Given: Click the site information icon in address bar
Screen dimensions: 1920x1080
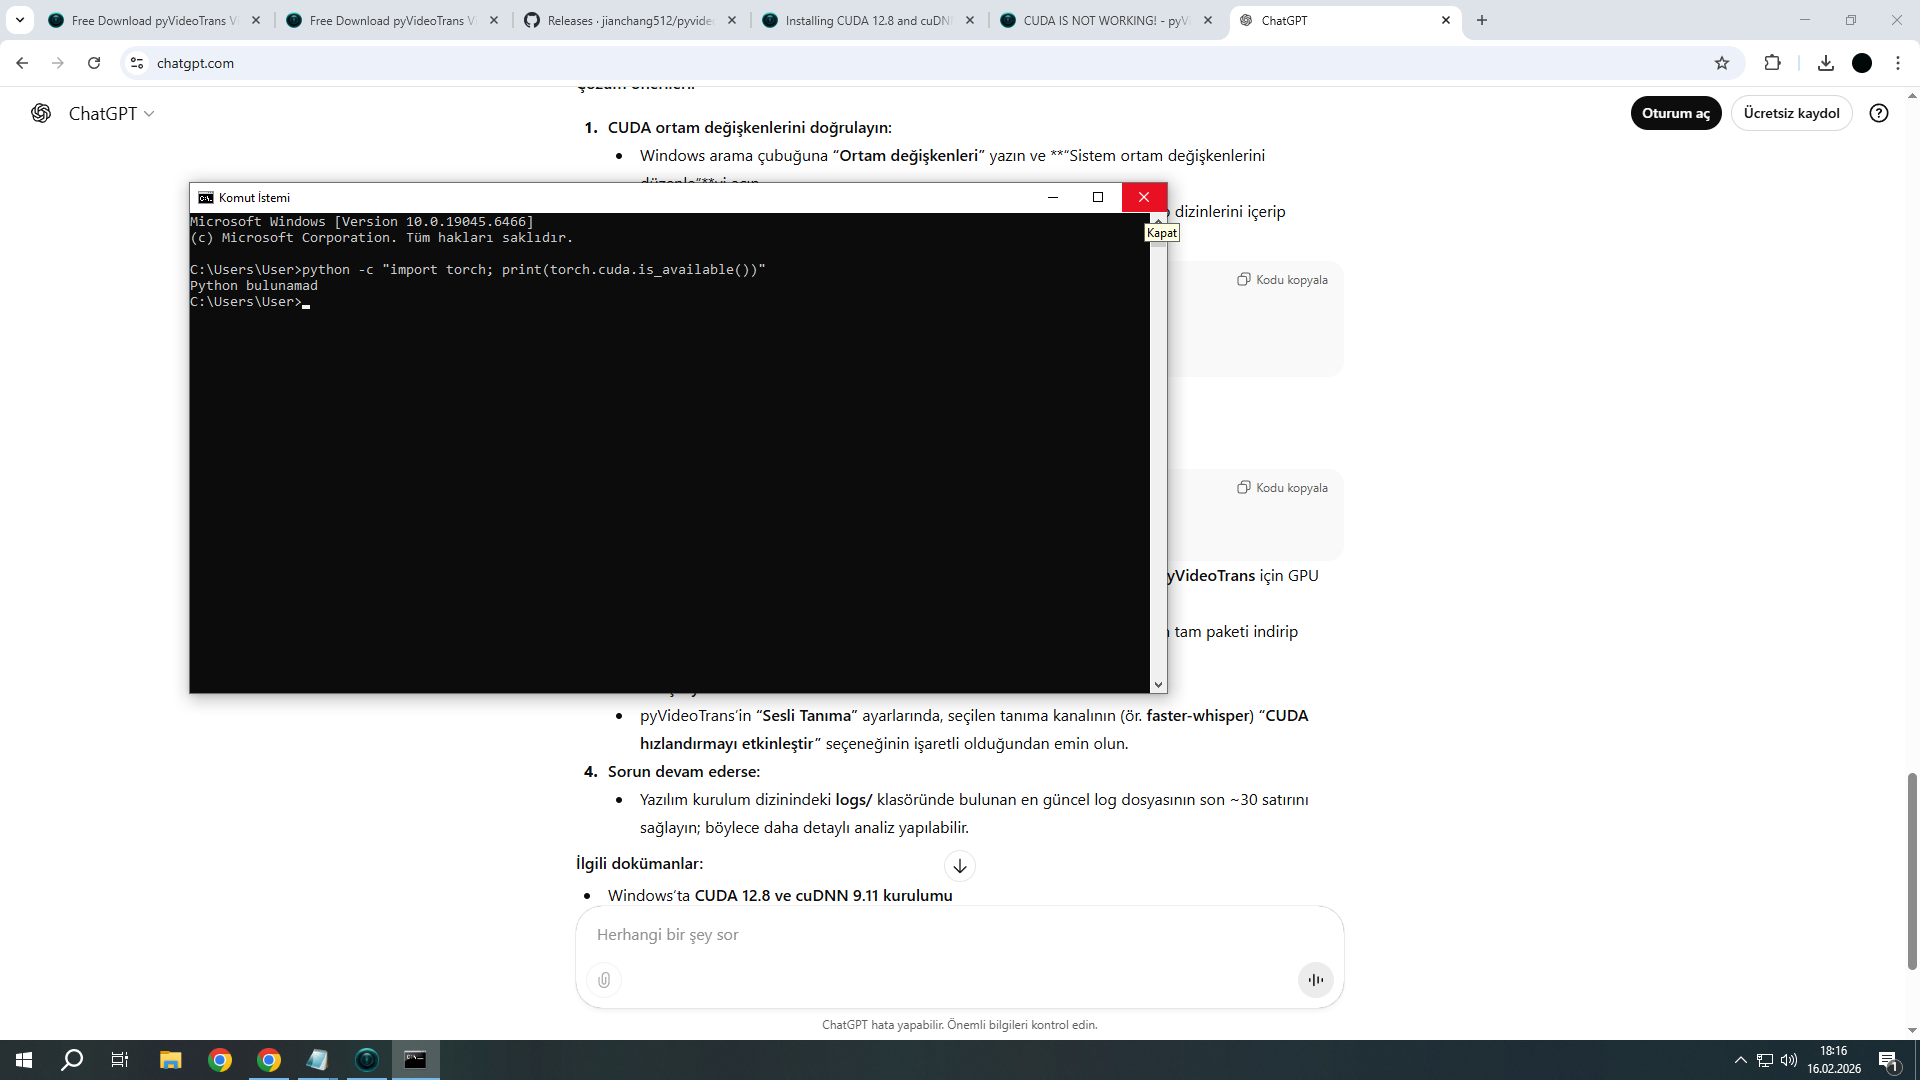Looking at the screenshot, I should tap(137, 63).
